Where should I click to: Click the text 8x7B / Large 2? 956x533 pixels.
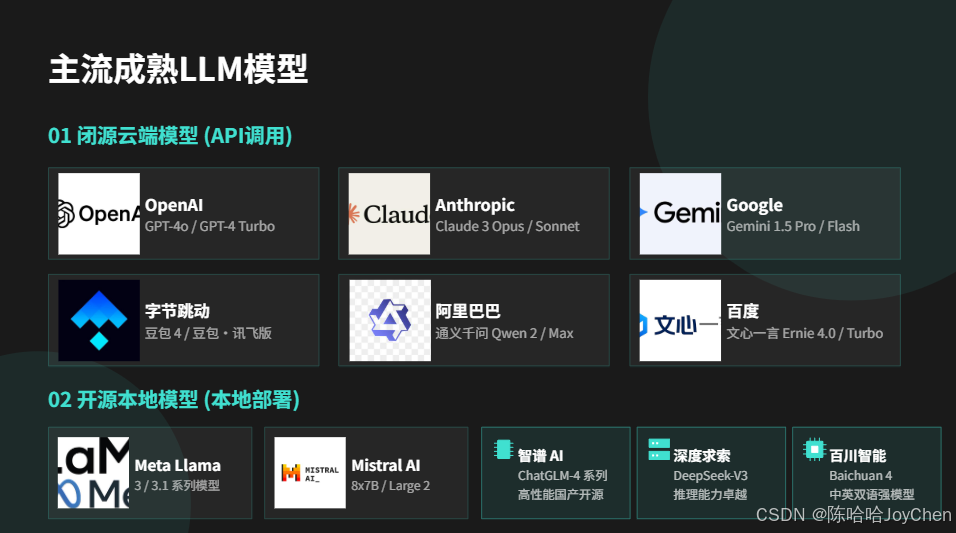click(391, 485)
